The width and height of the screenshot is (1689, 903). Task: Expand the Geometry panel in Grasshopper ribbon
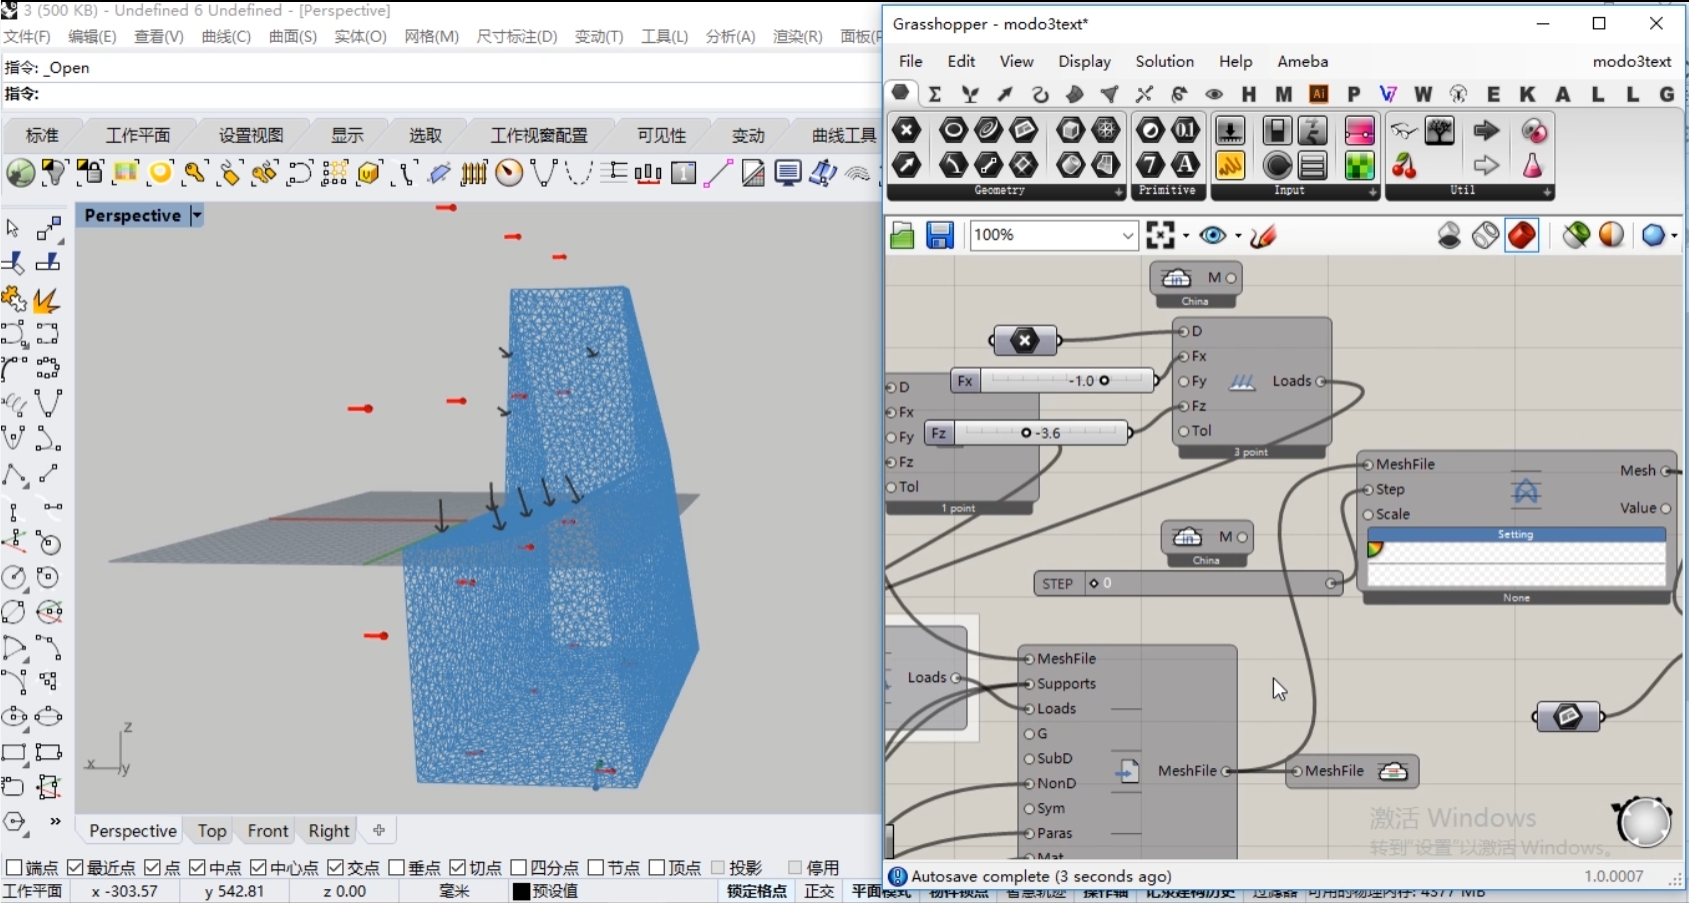pos(1118,191)
